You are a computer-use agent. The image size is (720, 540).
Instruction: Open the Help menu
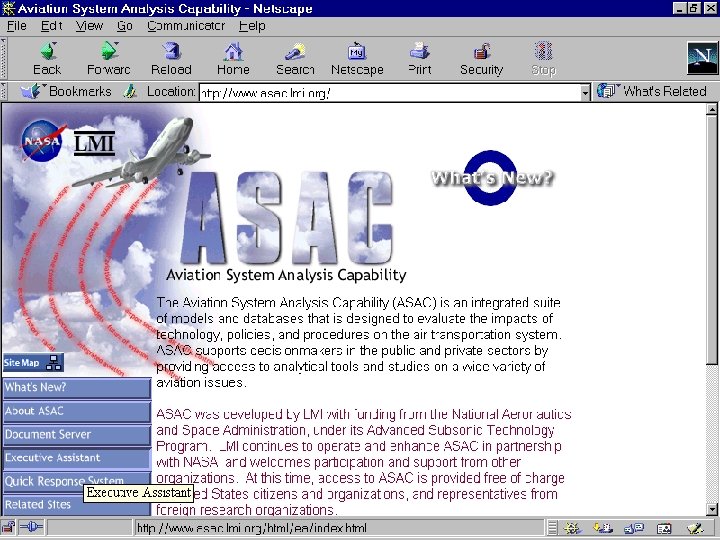[x=252, y=26]
